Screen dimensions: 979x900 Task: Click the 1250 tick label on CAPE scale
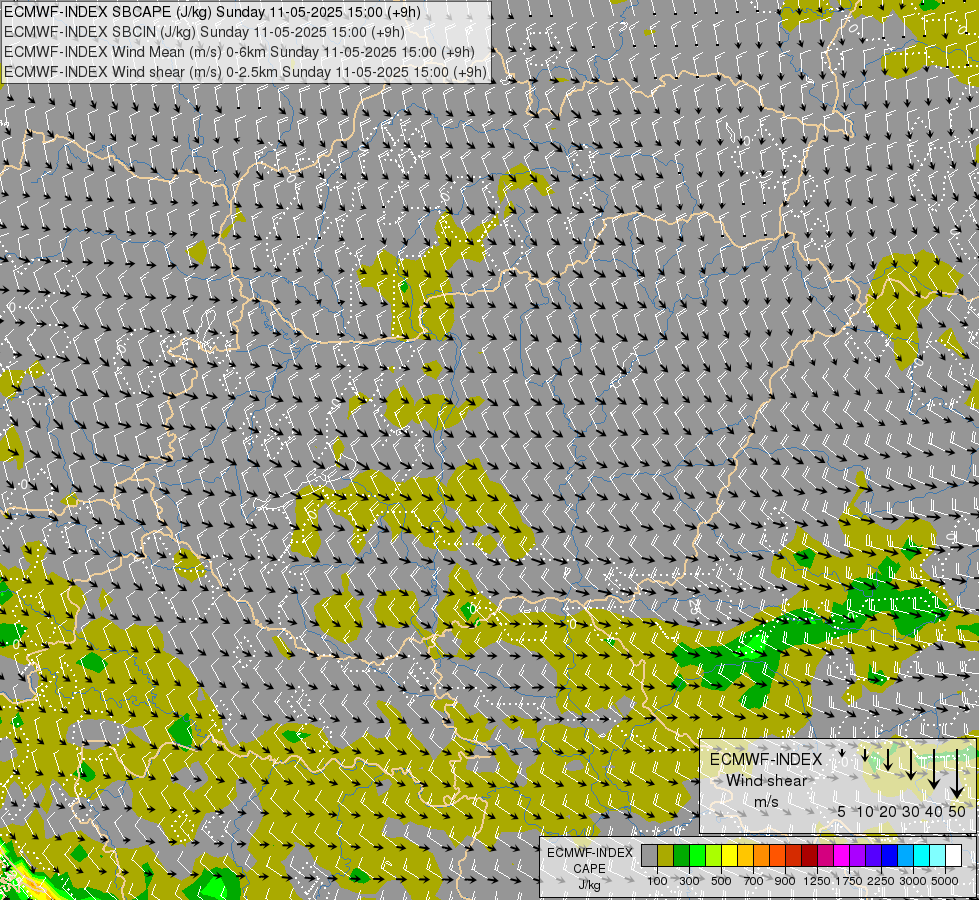[x=817, y=881]
